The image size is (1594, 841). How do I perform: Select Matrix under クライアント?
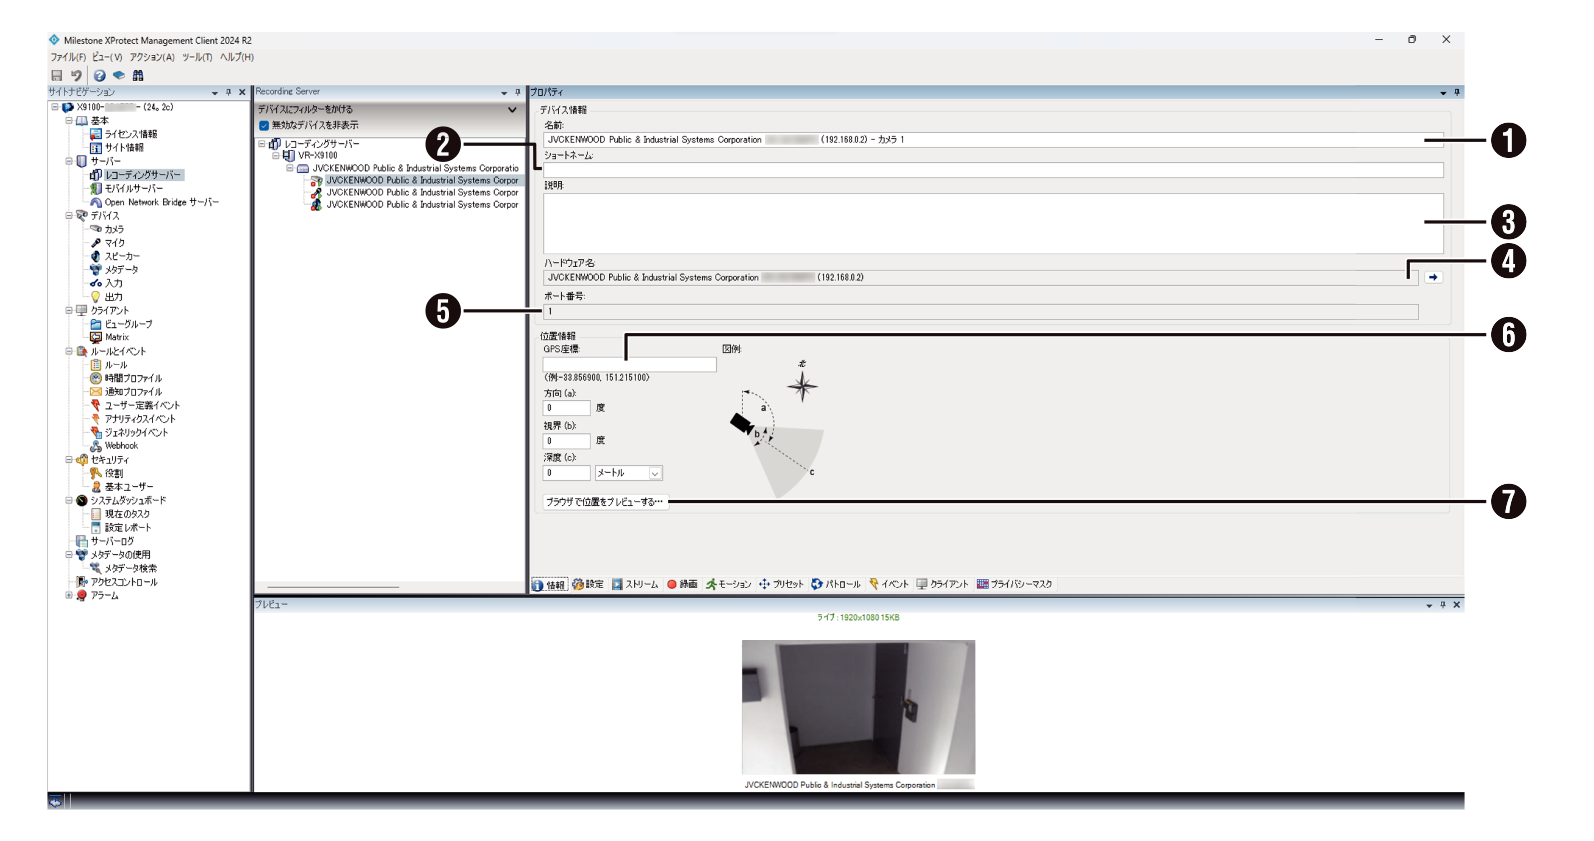117,337
